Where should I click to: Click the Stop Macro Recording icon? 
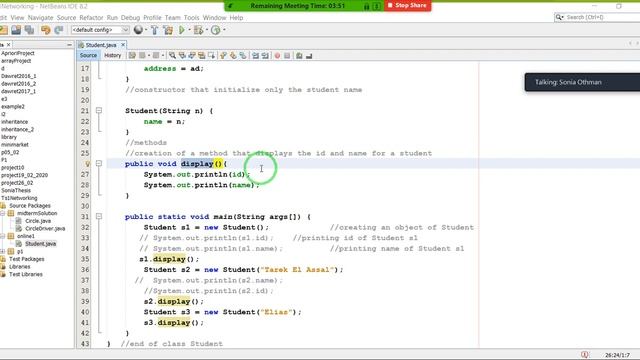coord(287,56)
